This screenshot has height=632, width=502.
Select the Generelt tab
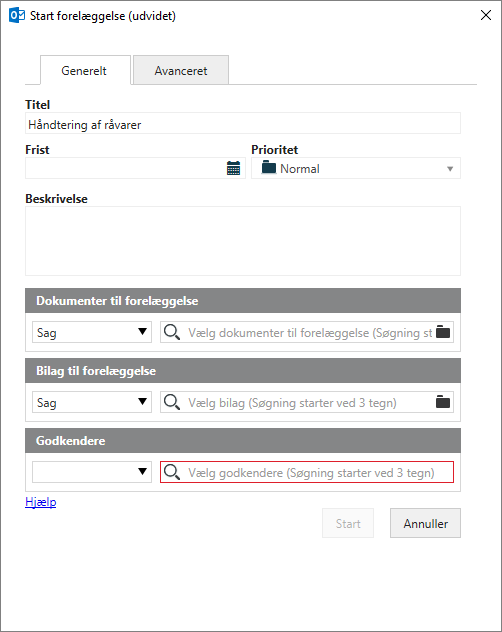point(84,71)
